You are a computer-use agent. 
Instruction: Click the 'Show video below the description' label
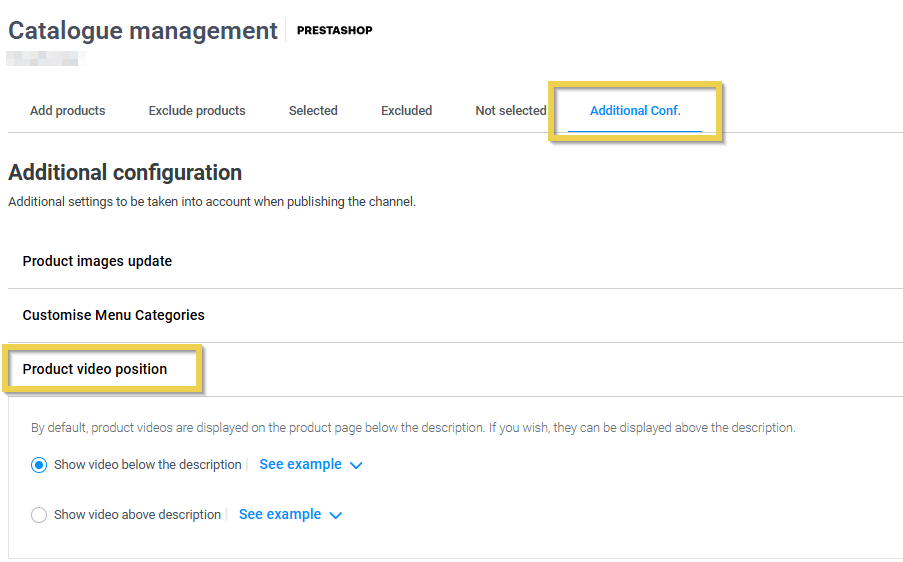coord(147,465)
